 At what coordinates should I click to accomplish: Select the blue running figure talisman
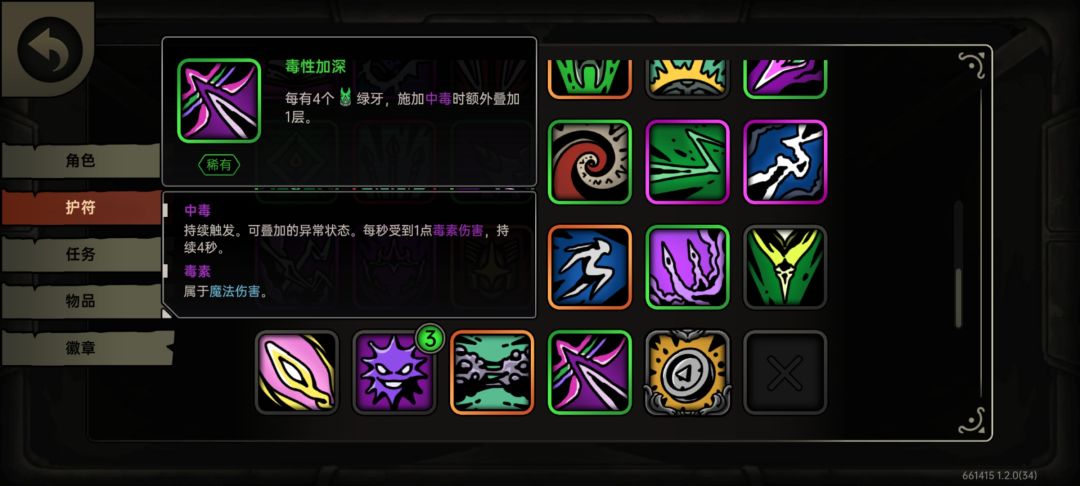coord(590,267)
